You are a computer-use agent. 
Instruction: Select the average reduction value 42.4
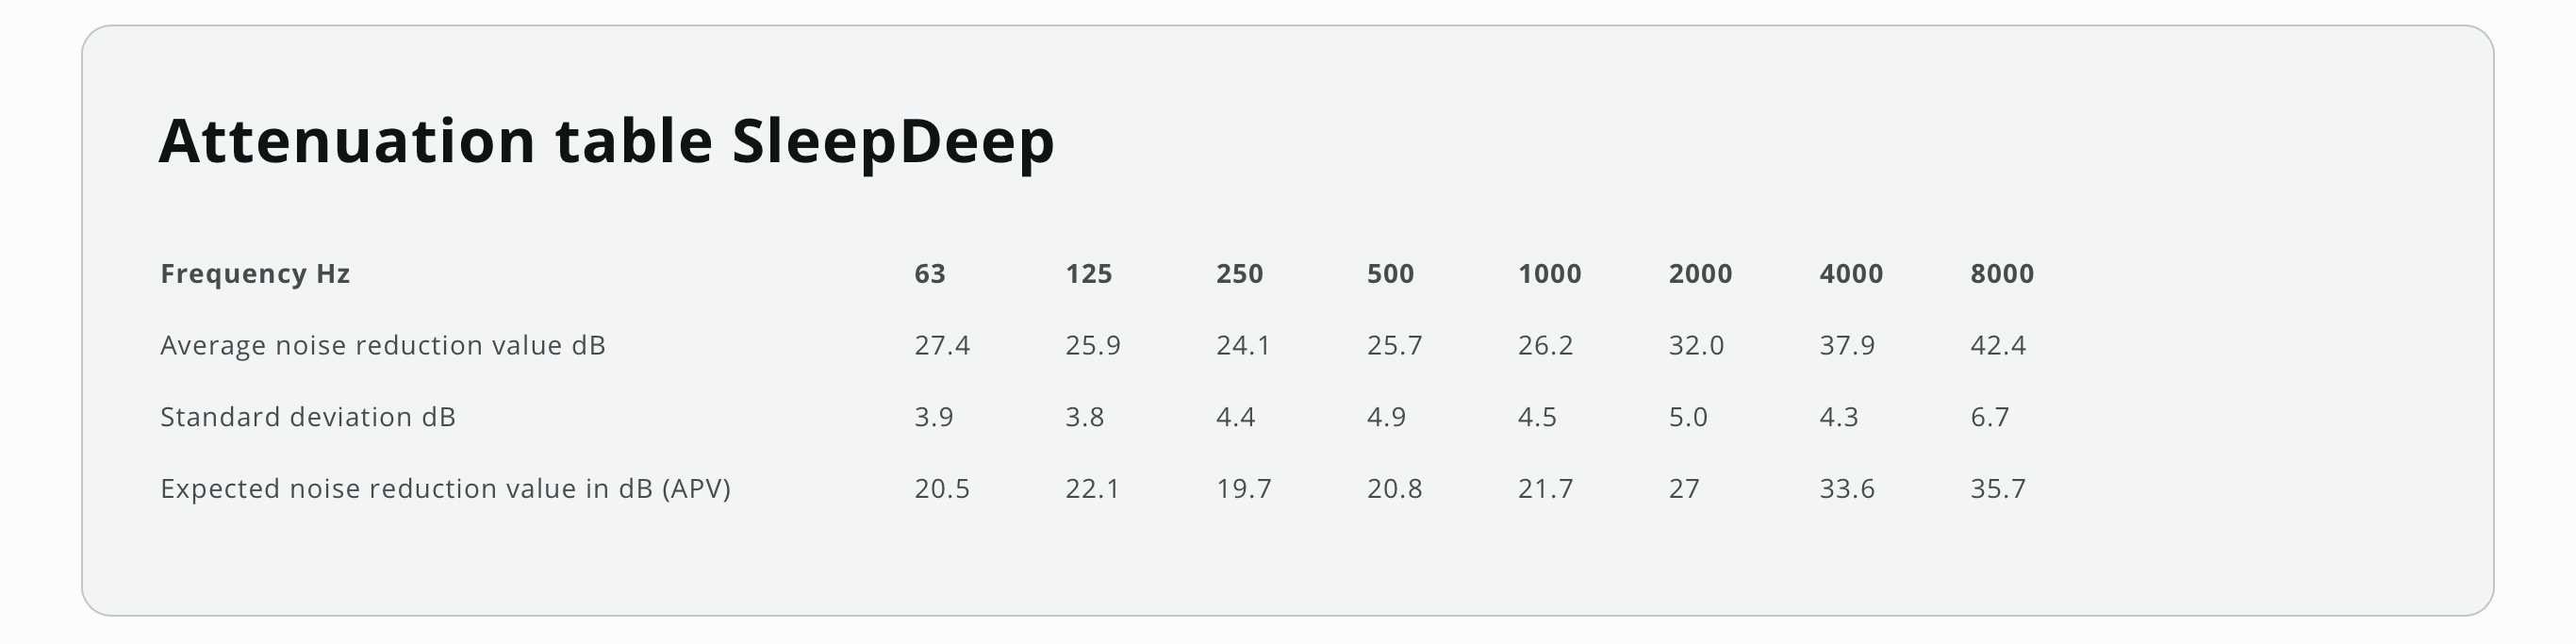(1998, 346)
